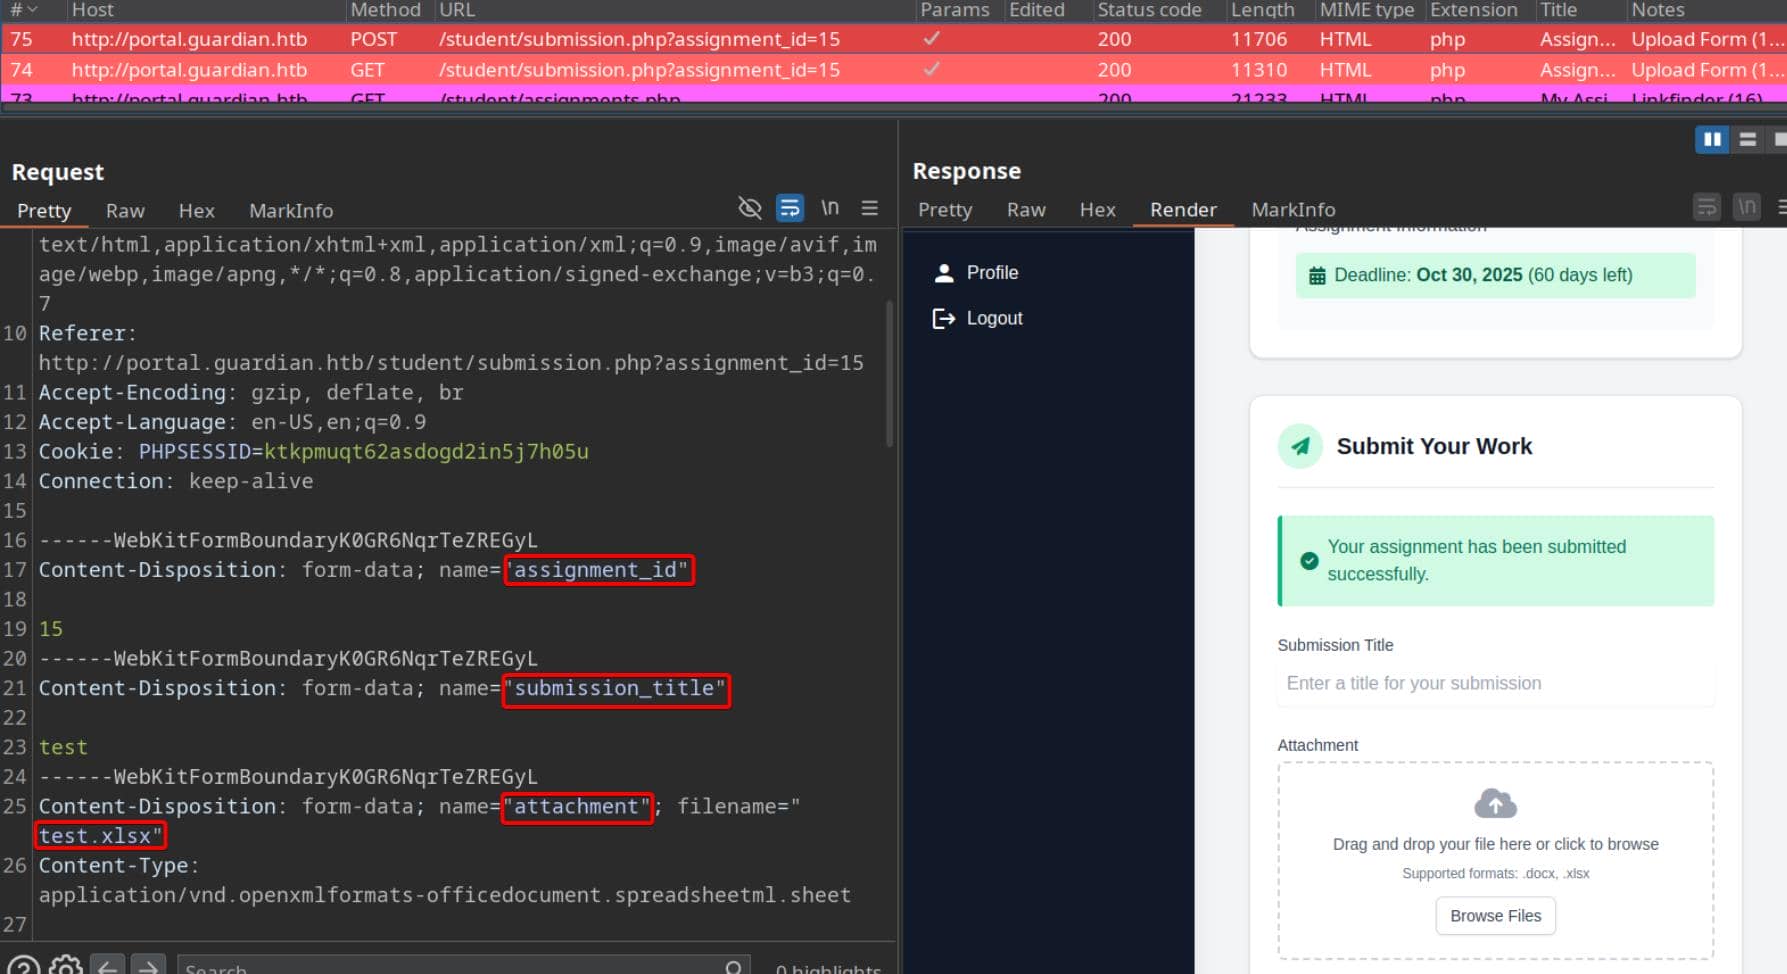Click the 'Accept-Encoding' header line
Screen dimensions: 1787x974
251,393
